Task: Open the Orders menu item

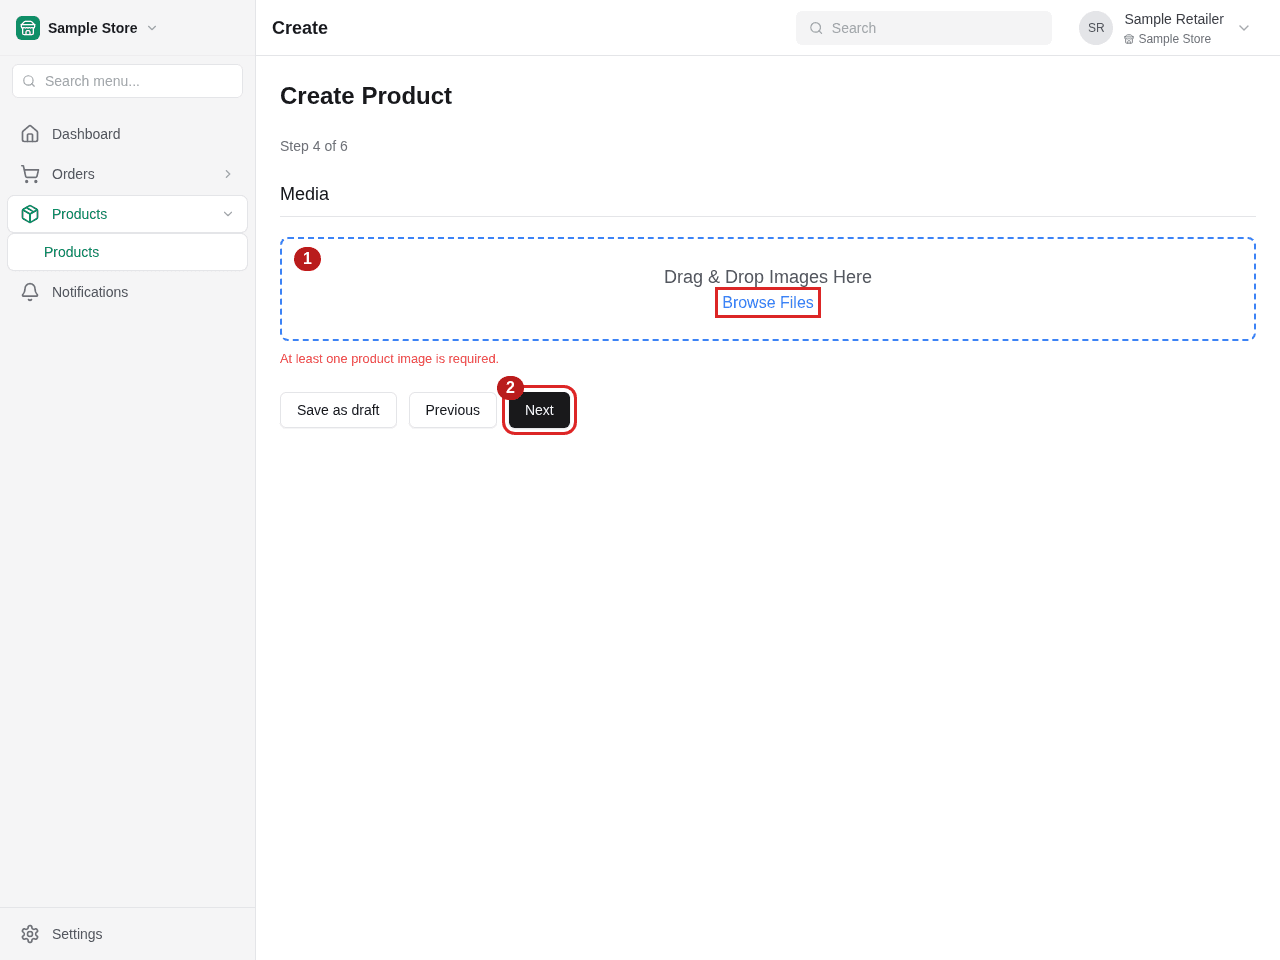Action: click(128, 174)
